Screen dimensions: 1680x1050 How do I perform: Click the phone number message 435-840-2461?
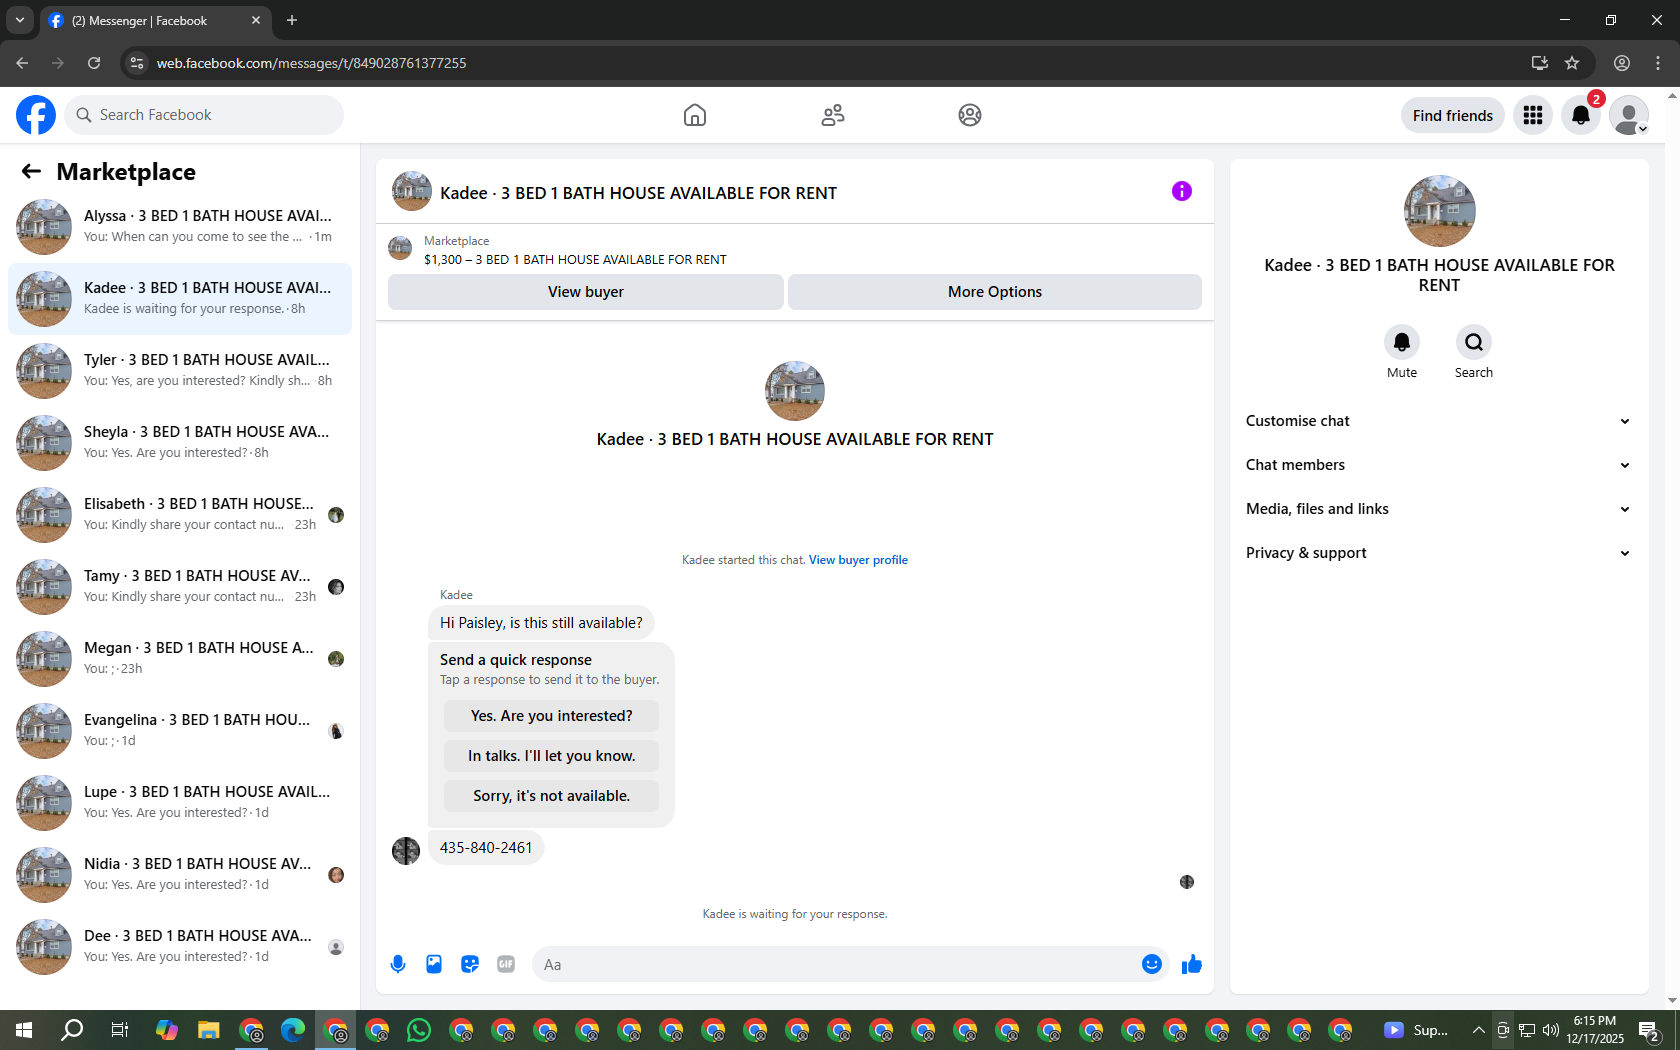click(x=486, y=848)
